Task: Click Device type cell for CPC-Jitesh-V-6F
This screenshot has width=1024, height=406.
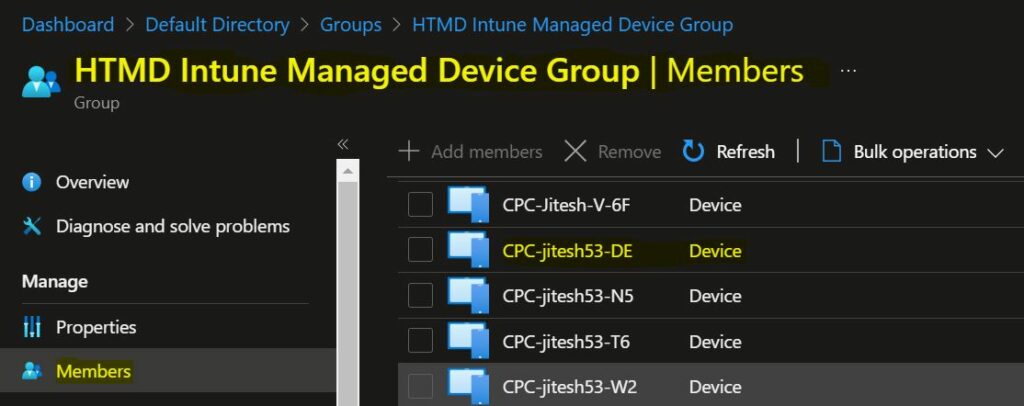Action: pos(715,206)
